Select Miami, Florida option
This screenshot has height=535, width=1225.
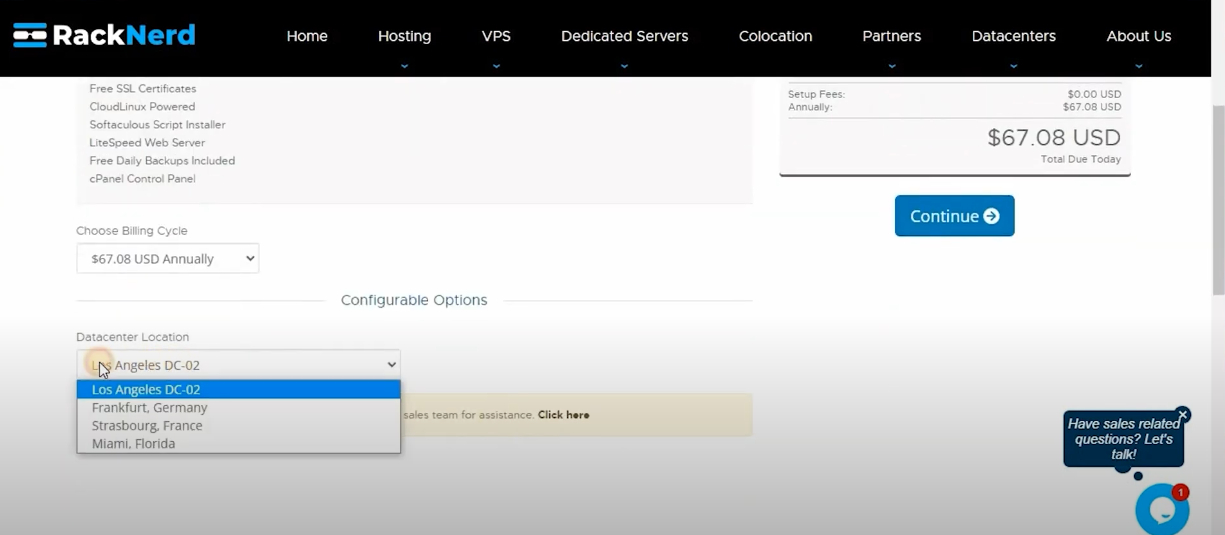point(238,444)
